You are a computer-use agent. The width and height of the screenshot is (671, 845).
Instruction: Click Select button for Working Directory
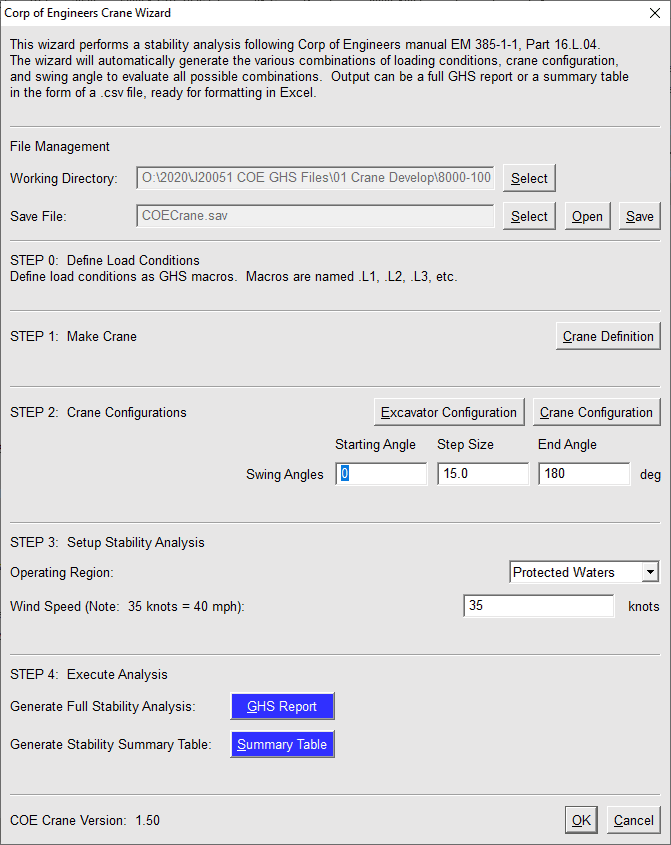[x=529, y=178]
